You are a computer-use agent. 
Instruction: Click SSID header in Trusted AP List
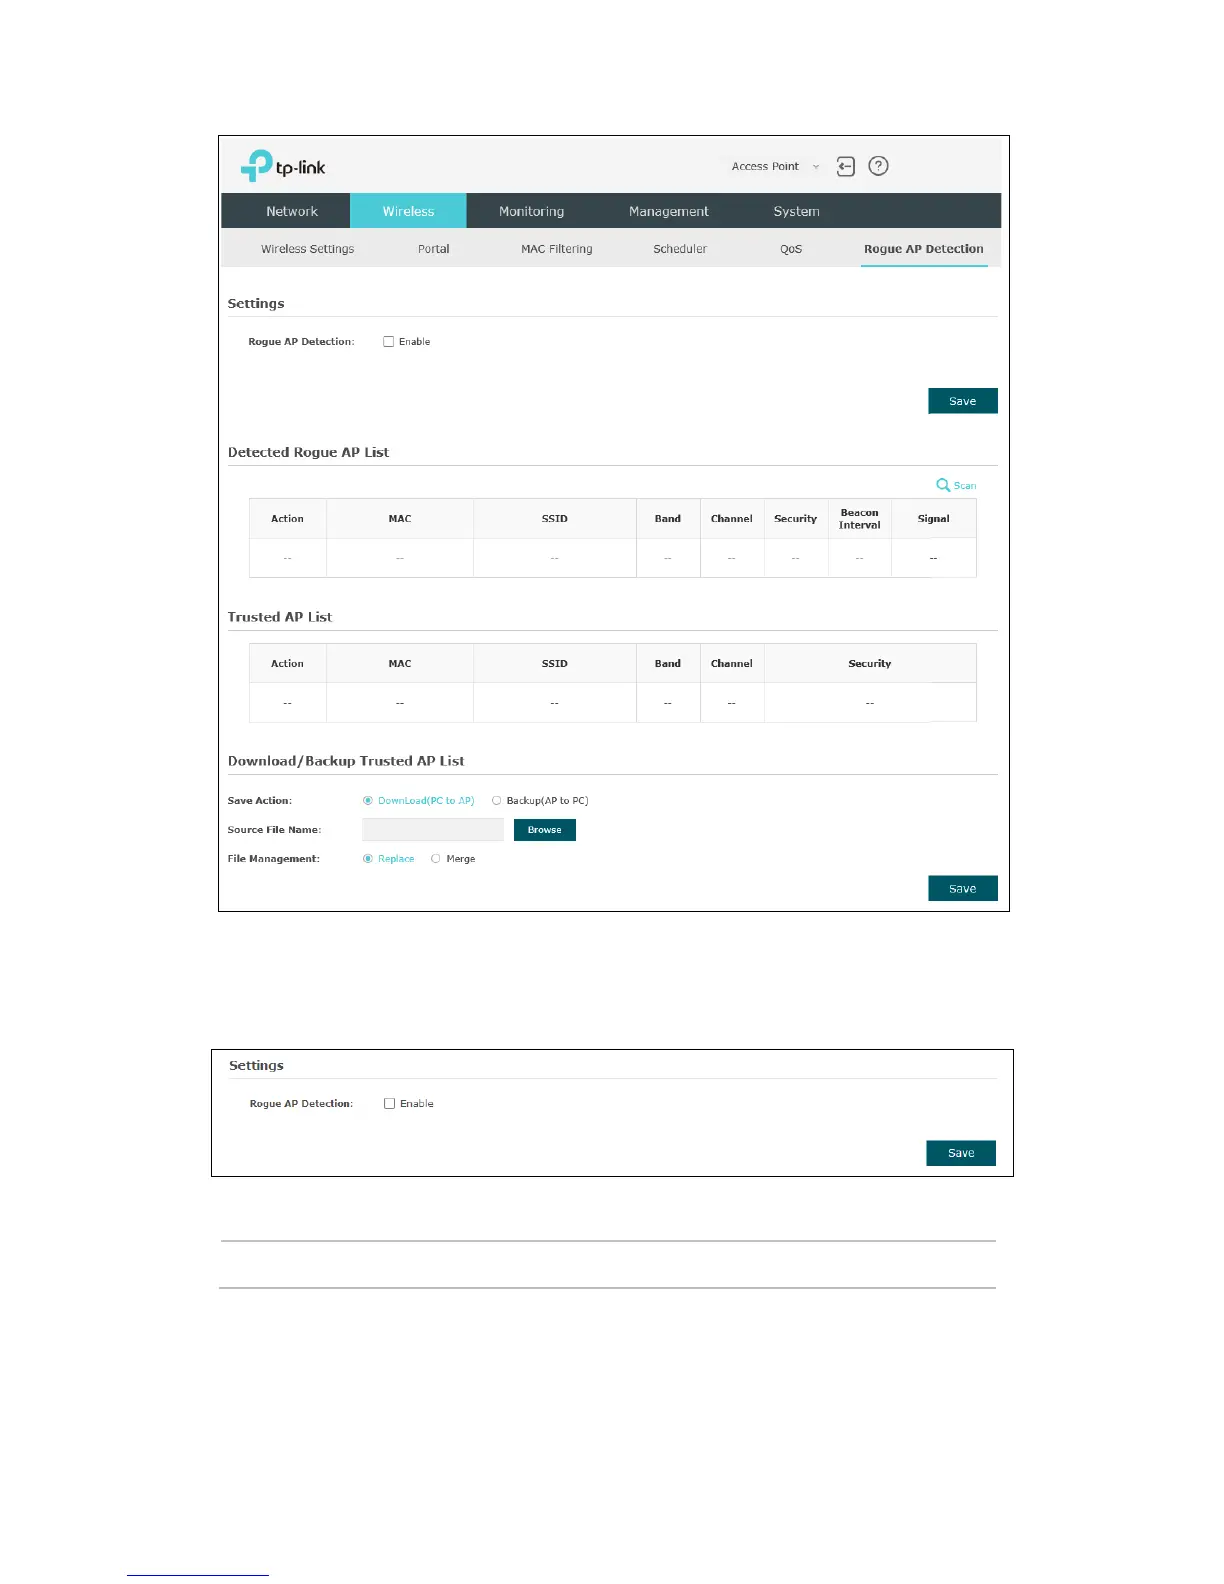tap(555, 664)
